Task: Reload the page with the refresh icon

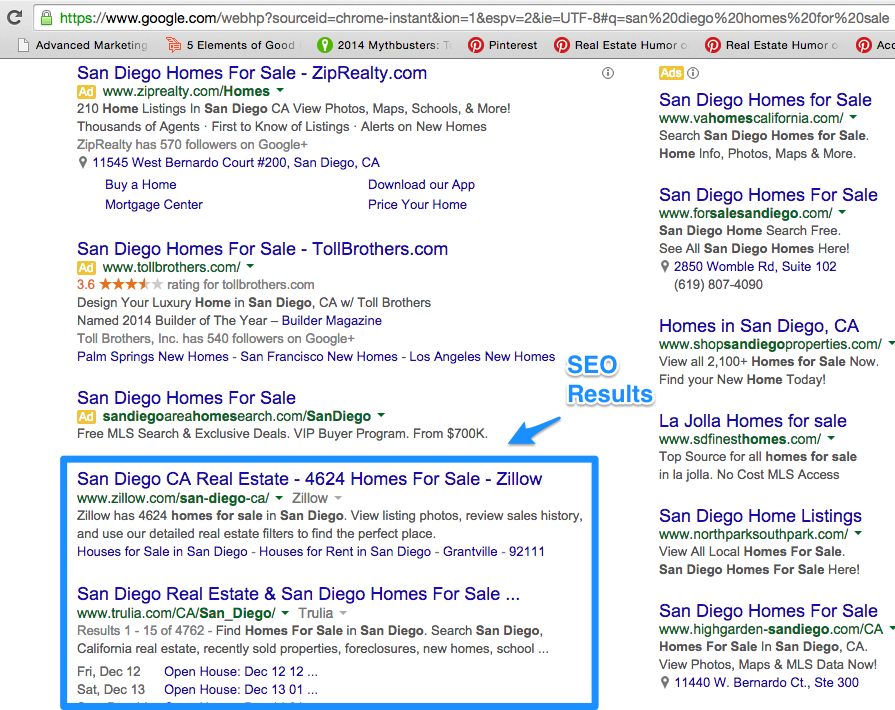Action: coord(15,18)
